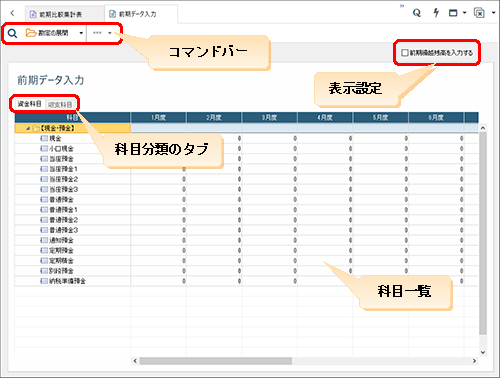Click the window layout icon

[453, 13]
